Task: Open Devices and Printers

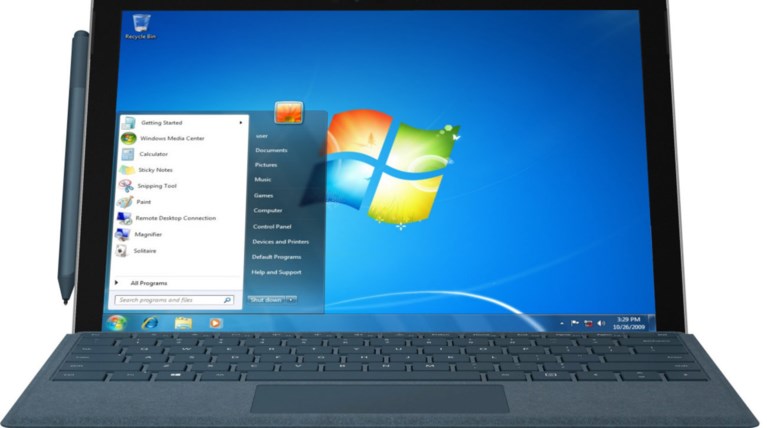Action: pos(280,242)
